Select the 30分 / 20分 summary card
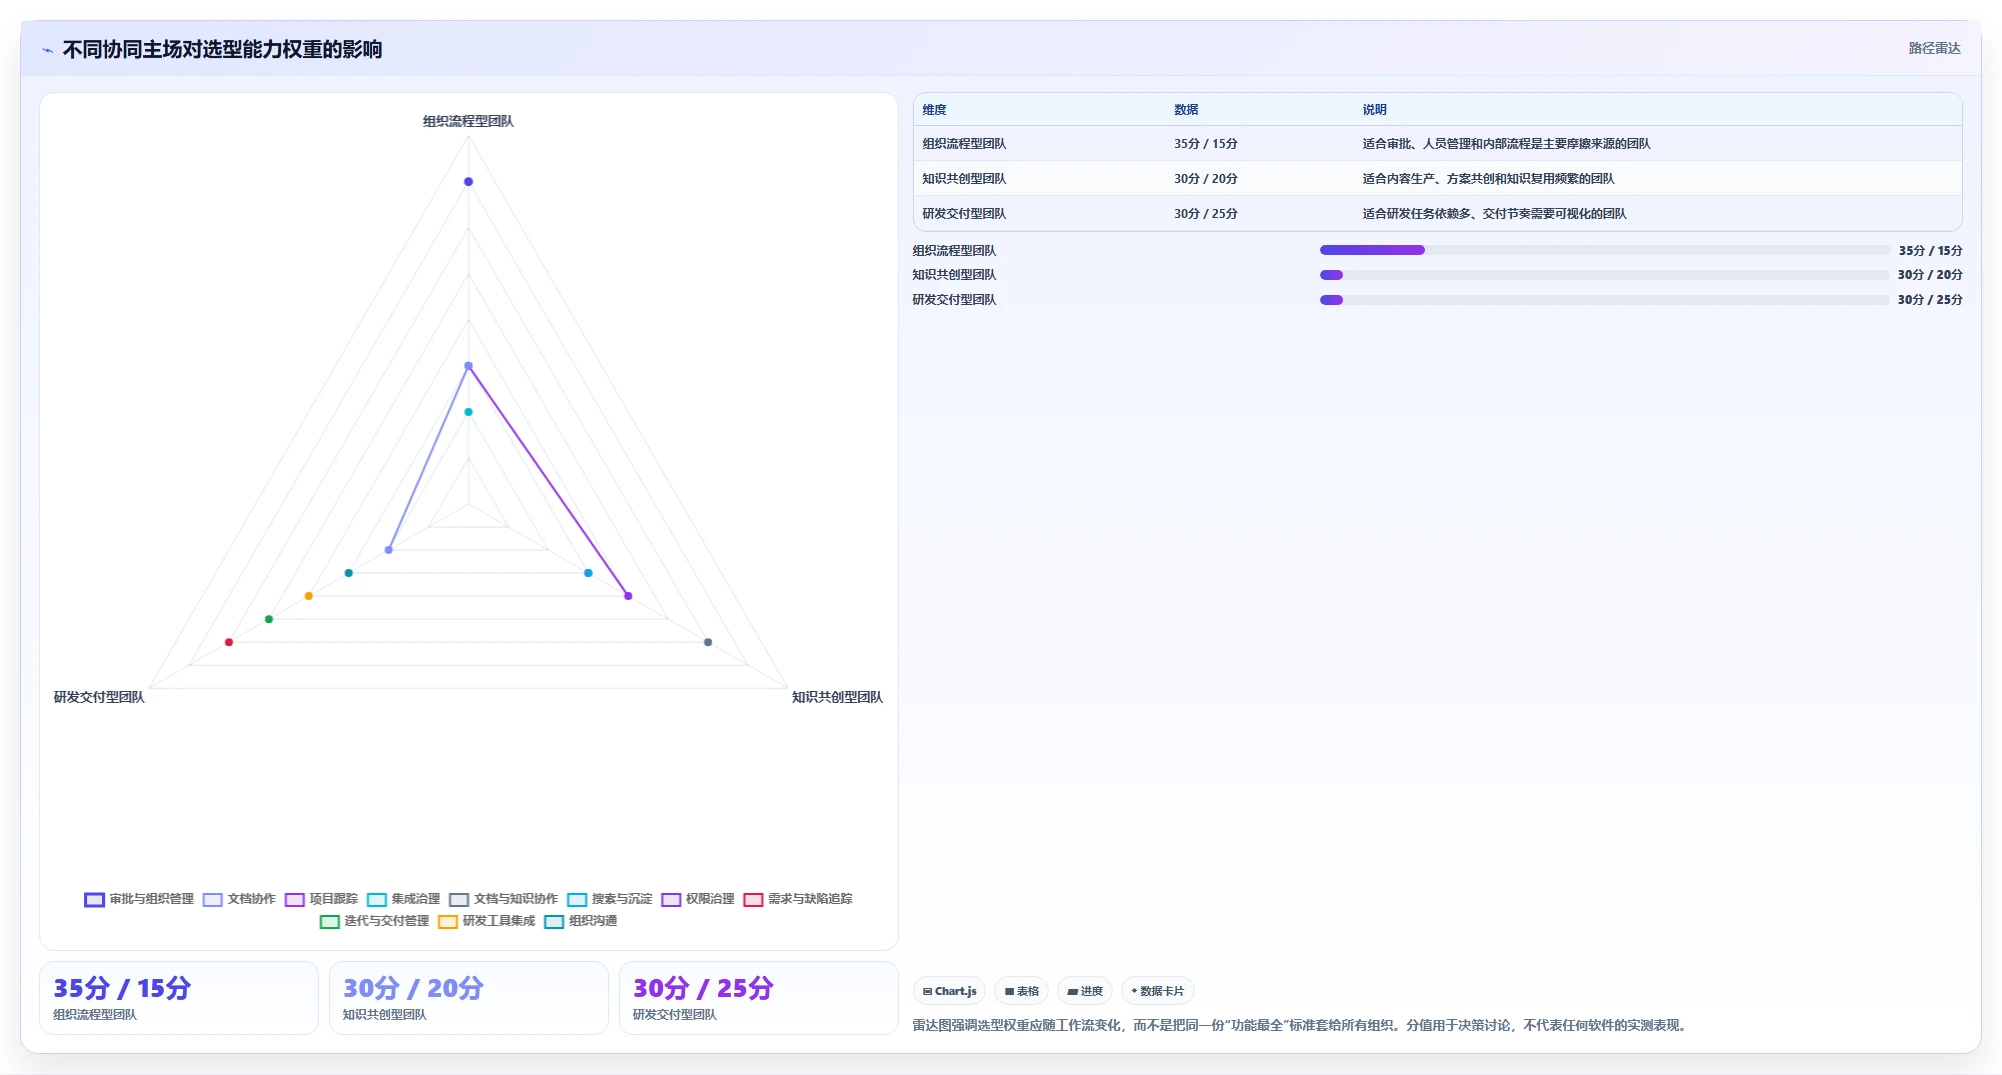The height and width of the screenshot is (1075, 2002). [469, 998]
